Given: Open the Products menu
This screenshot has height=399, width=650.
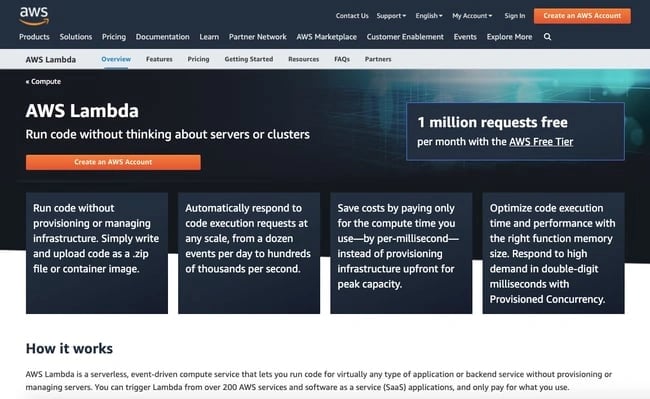Looking at the screenshot, I should pyautogui.click(x=34, y=37).
